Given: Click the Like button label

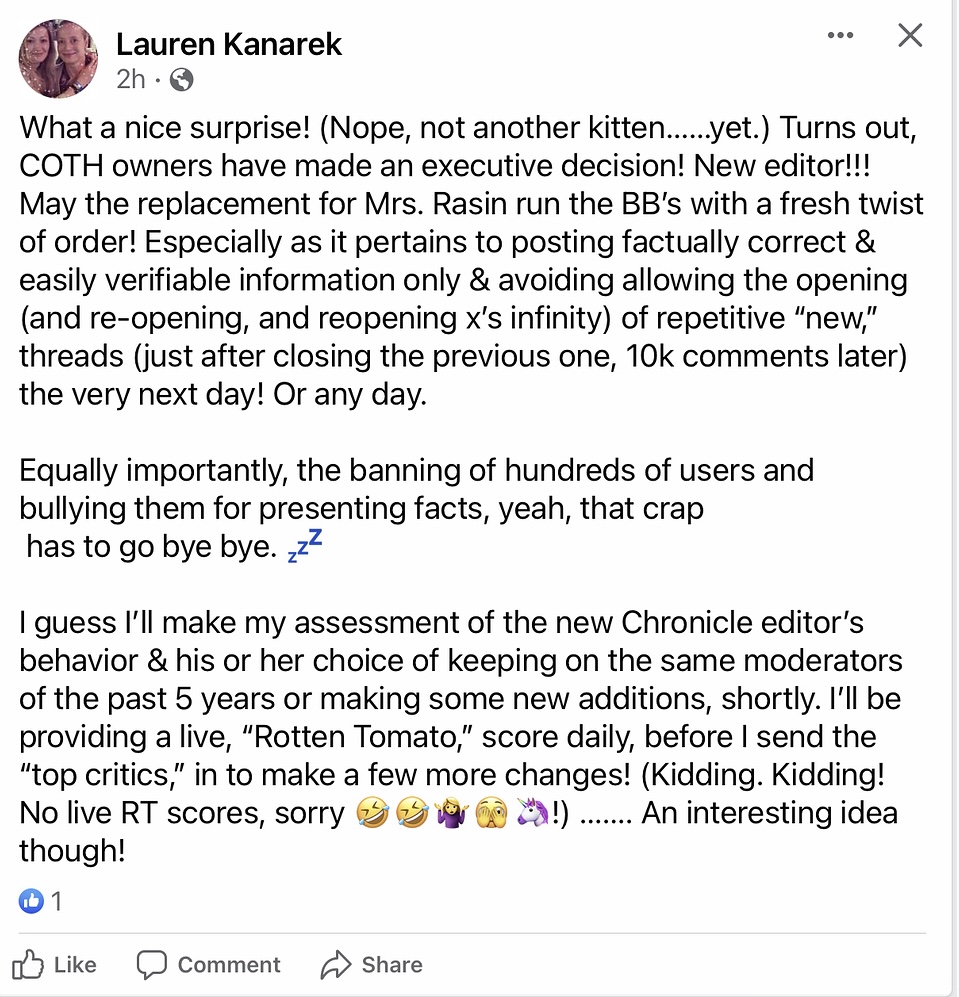Looking at the screenshot, I should (x=75, y=965).
